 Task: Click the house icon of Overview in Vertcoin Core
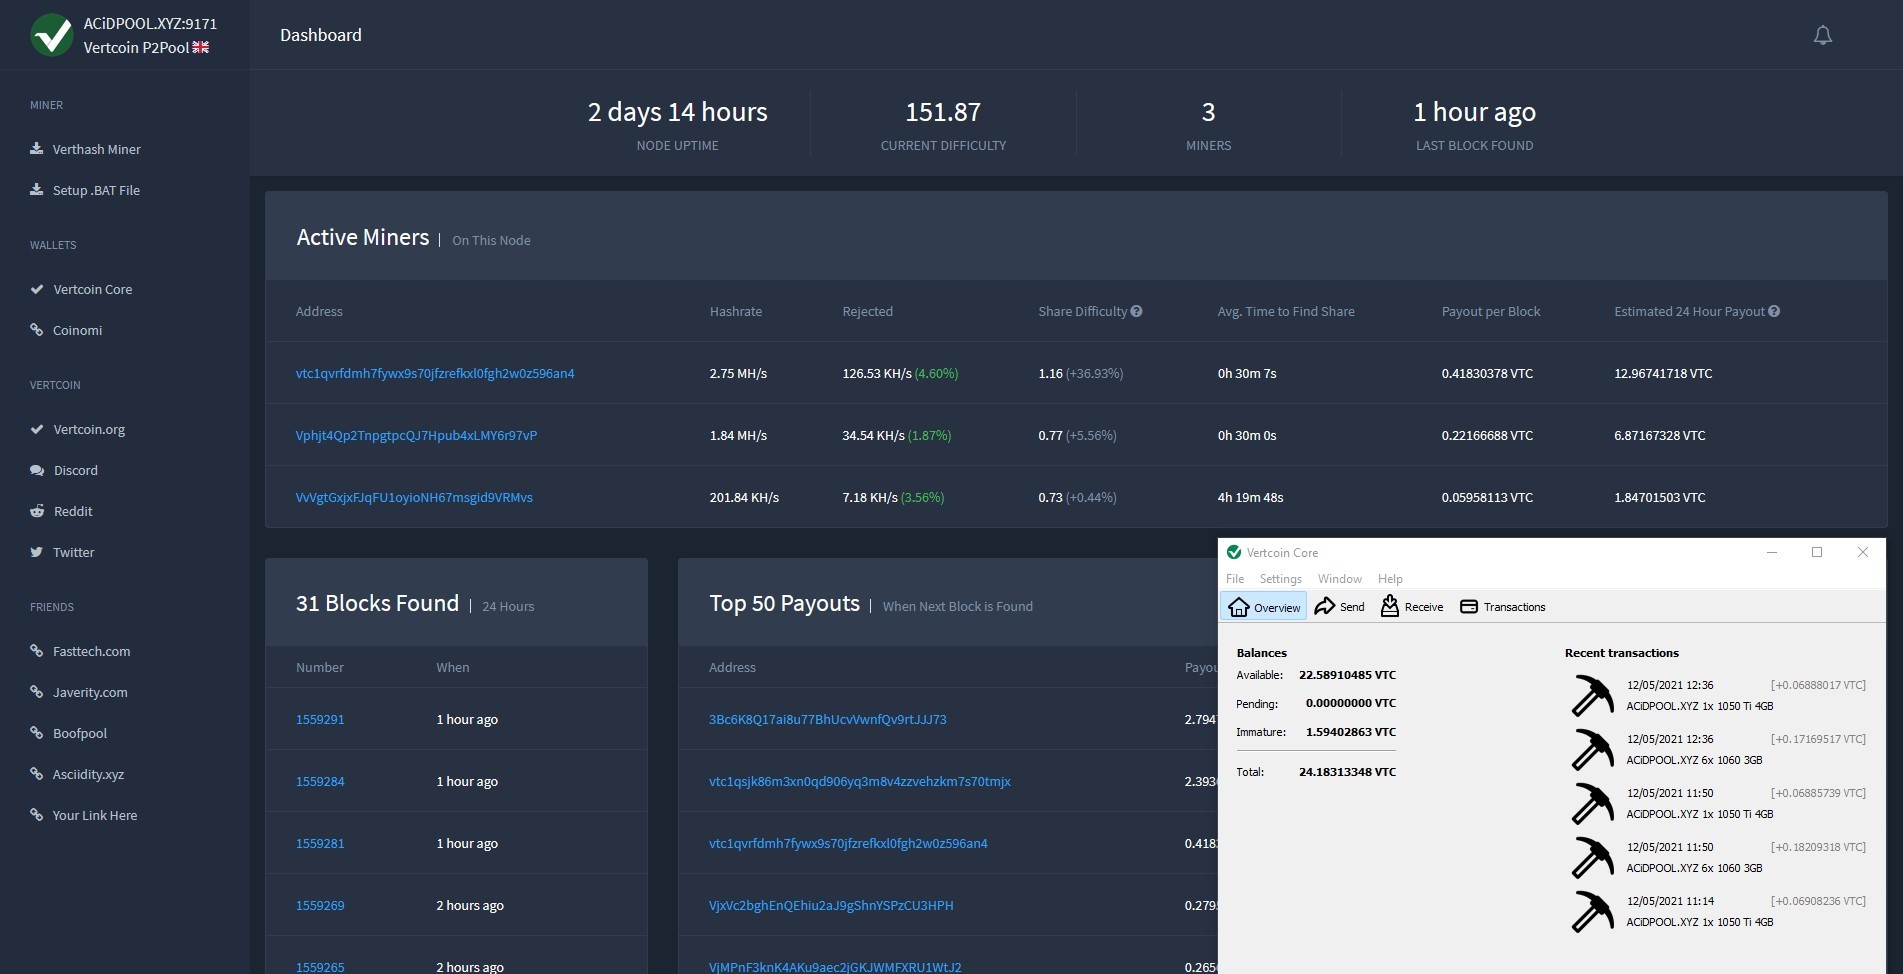[1238, 607]
